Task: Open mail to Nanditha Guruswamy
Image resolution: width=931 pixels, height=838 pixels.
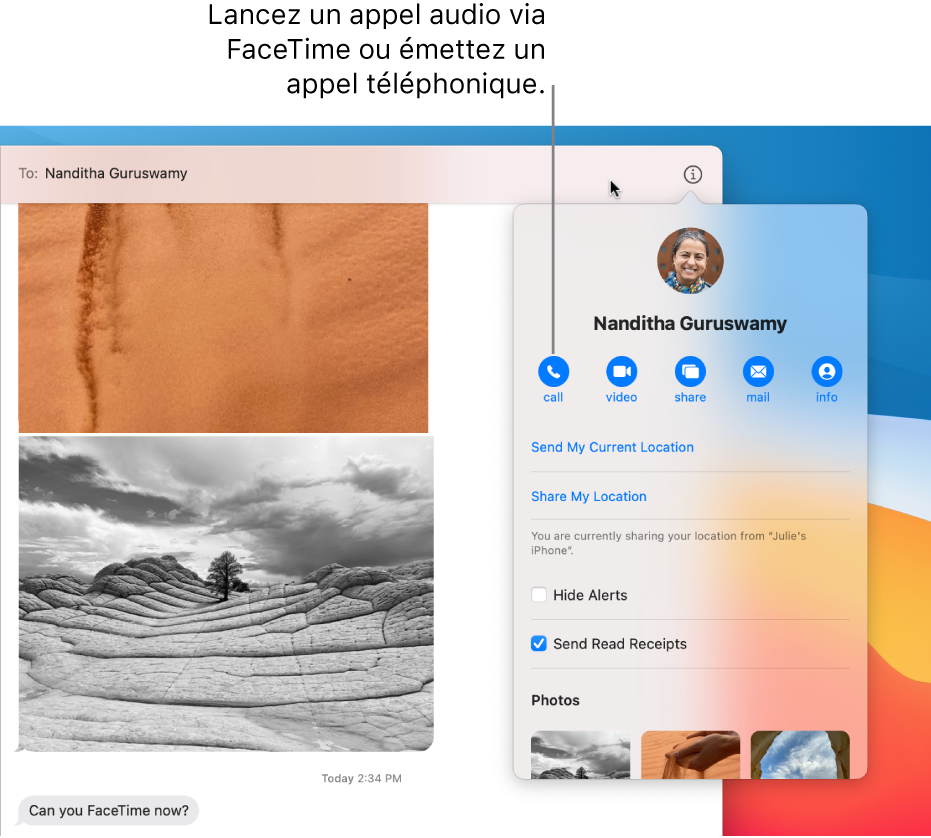Action: 758,372
